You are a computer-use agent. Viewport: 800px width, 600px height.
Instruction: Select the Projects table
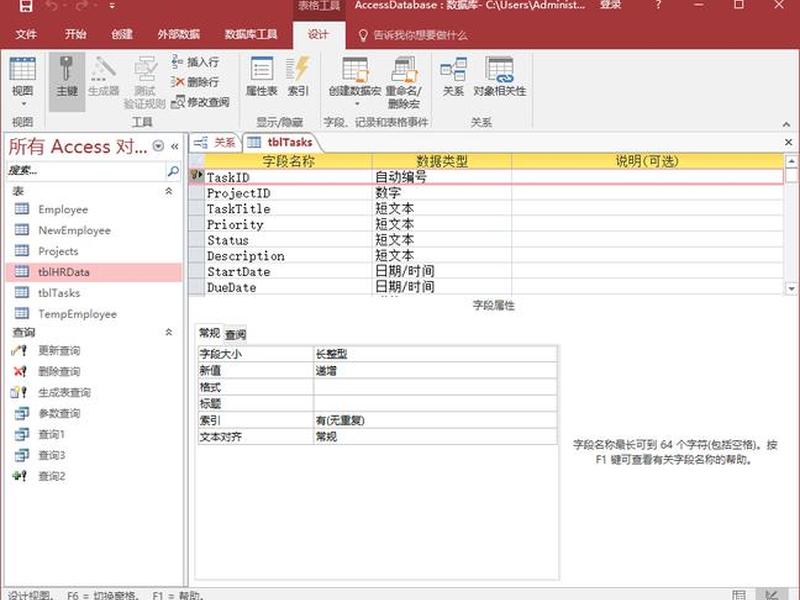pyautogui.click(x=58, y=251)
